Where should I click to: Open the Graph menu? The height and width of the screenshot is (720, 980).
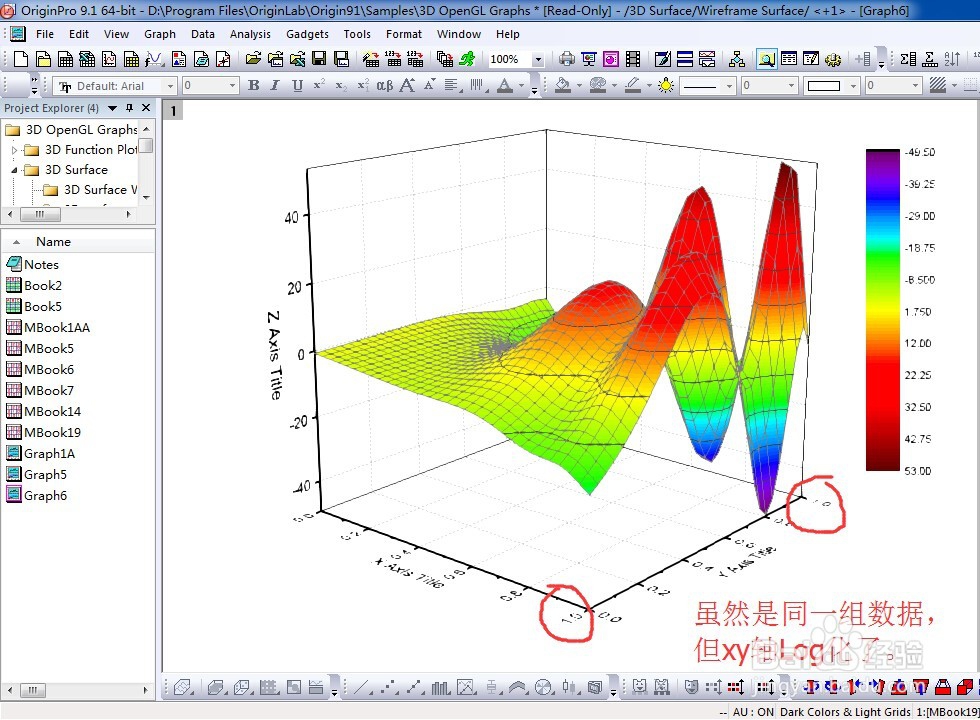click(160, 34)
